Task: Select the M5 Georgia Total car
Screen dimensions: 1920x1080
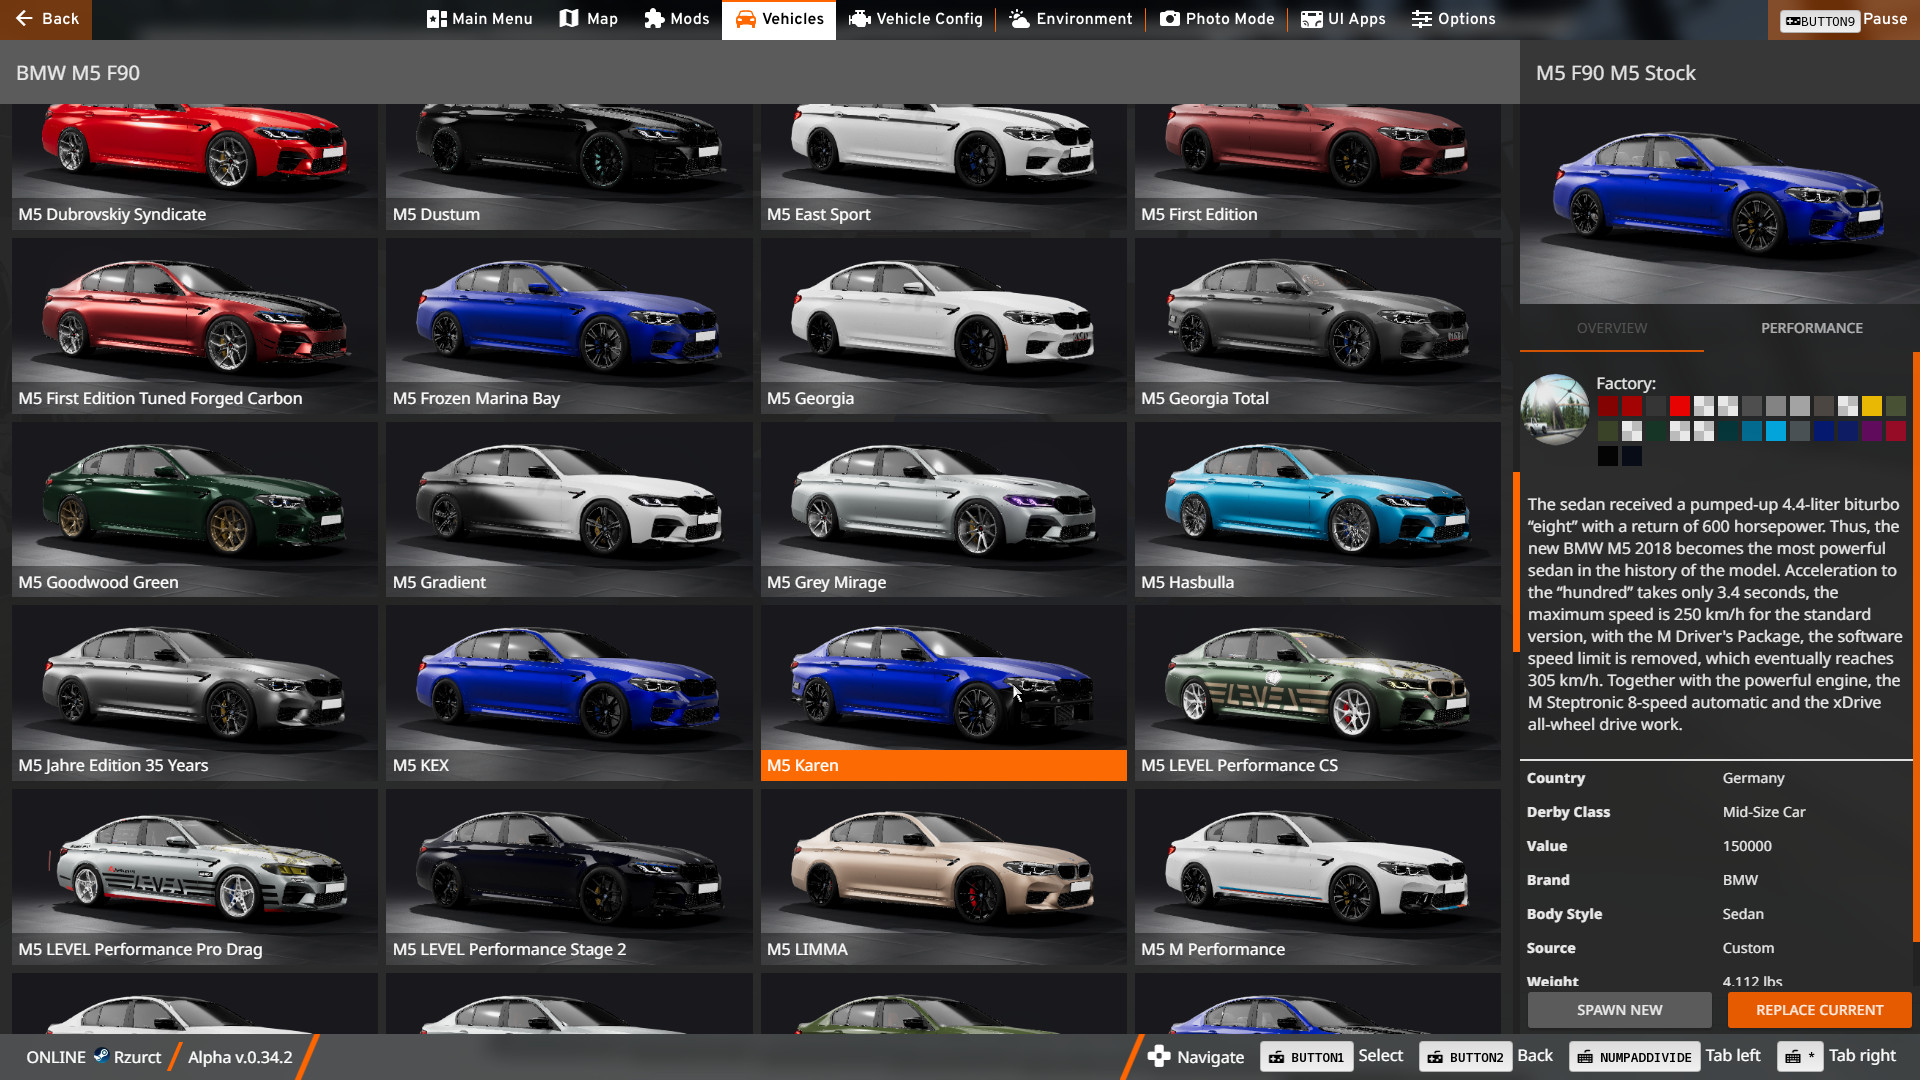Action: coord(1317,326)
